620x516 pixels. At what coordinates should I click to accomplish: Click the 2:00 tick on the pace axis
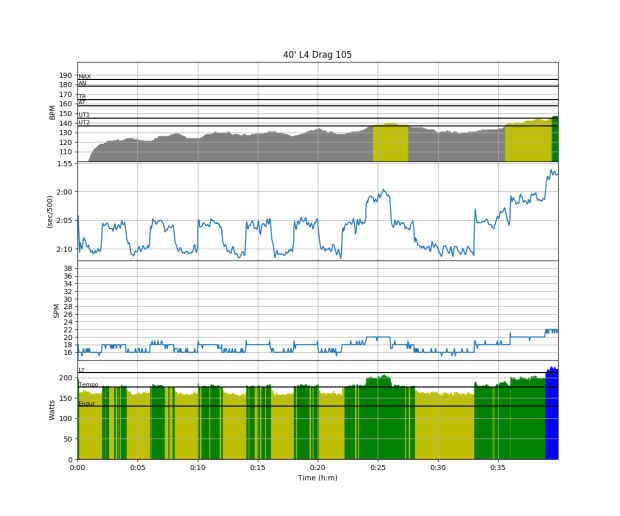(x=64, y=191)
